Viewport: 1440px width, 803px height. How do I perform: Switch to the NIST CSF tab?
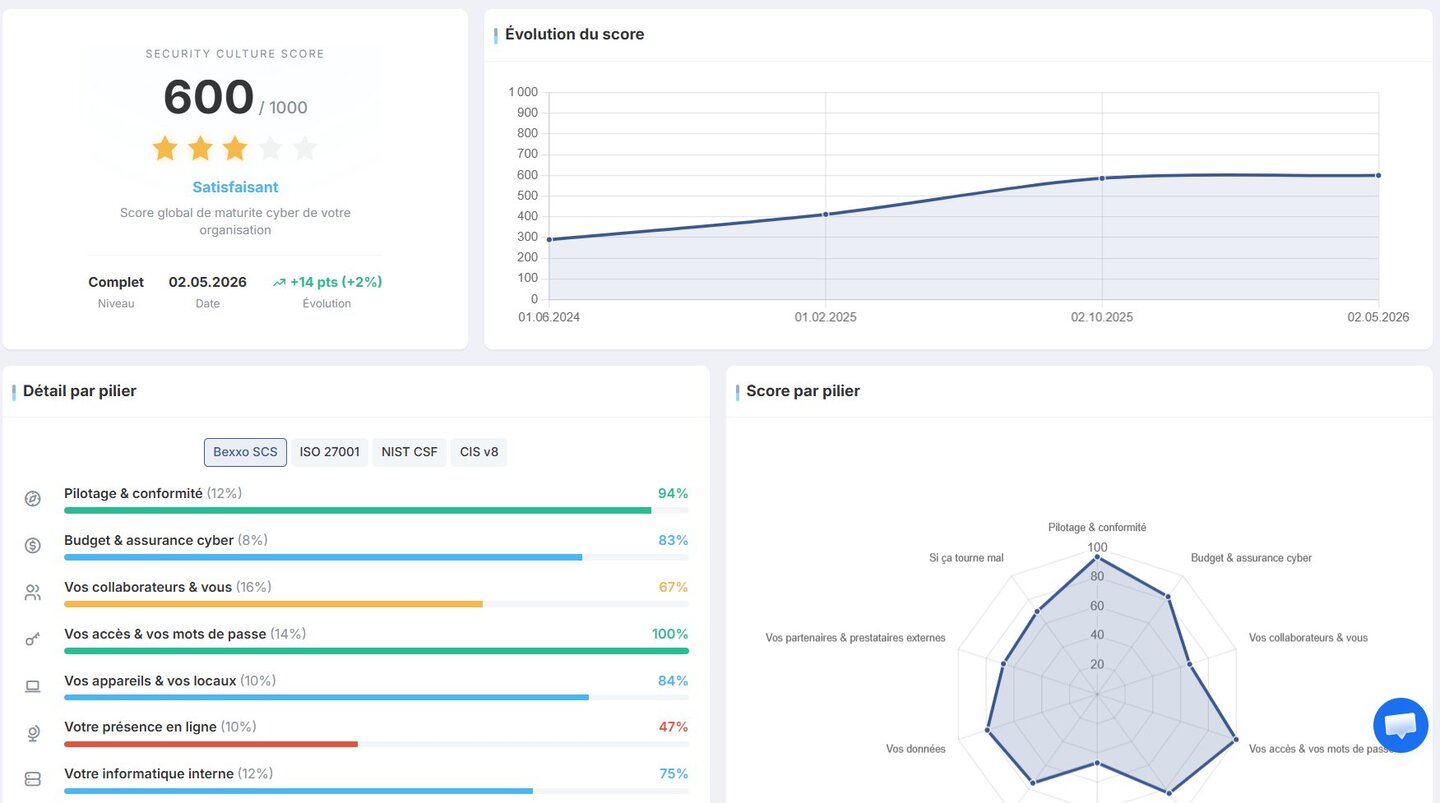[409, 452]
